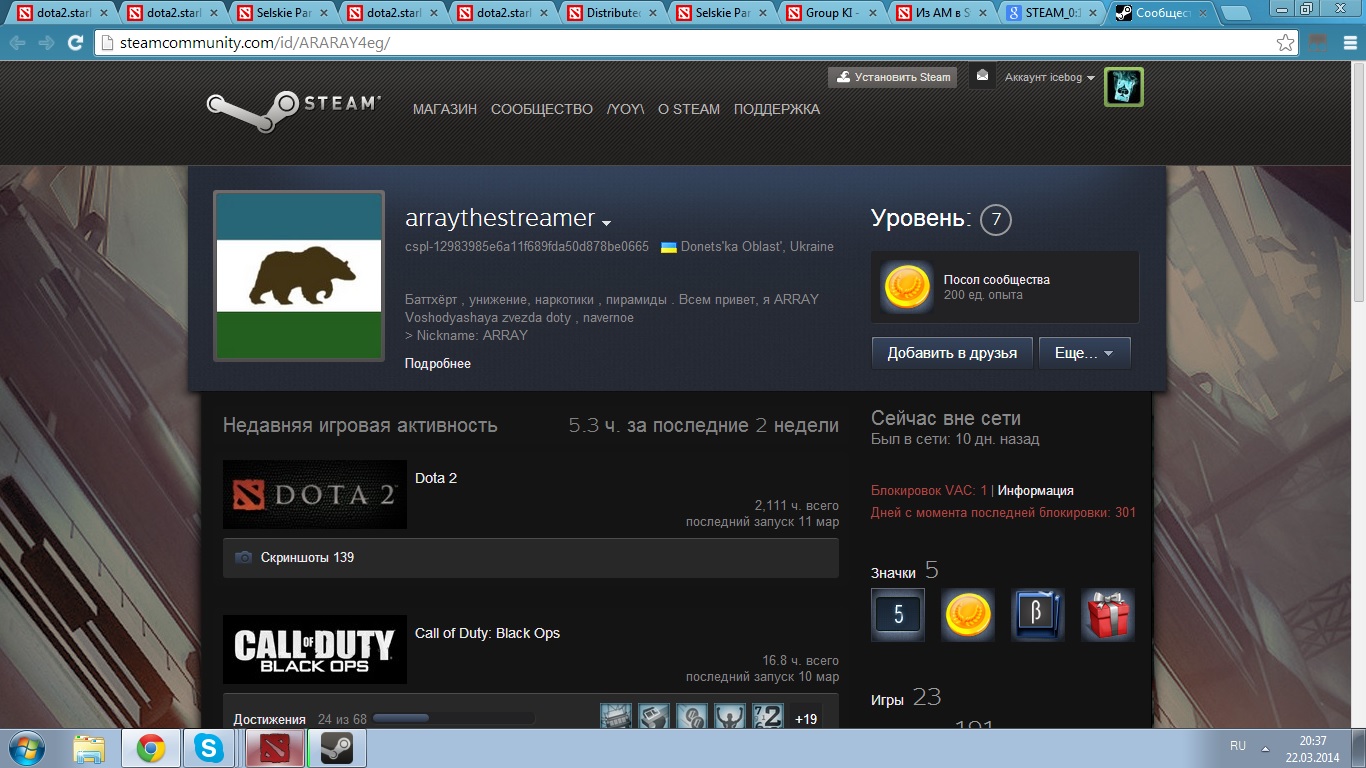
Task: Click the Steam logo in header
Action: coord(294,111)
